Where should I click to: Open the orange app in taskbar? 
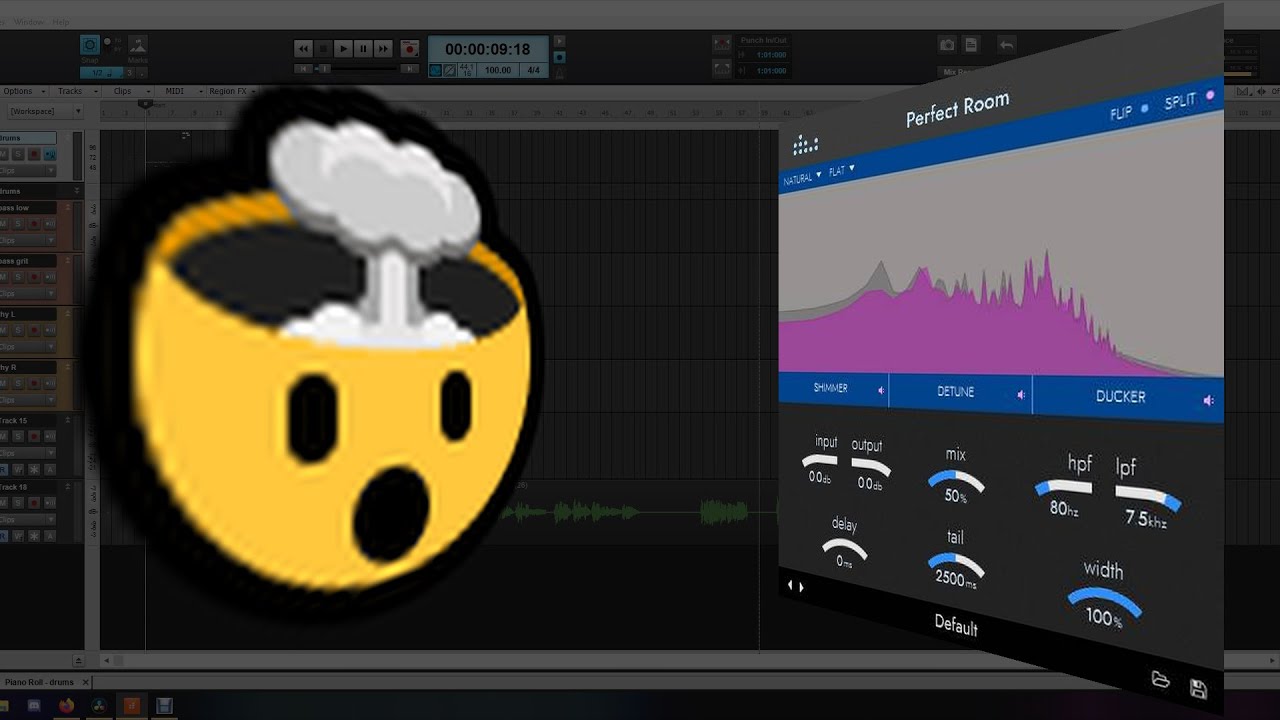coord(132,705)
